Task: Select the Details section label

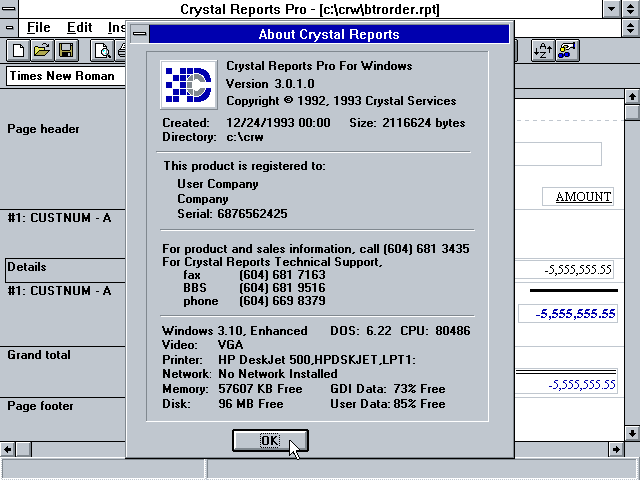Action: (27, 267)
